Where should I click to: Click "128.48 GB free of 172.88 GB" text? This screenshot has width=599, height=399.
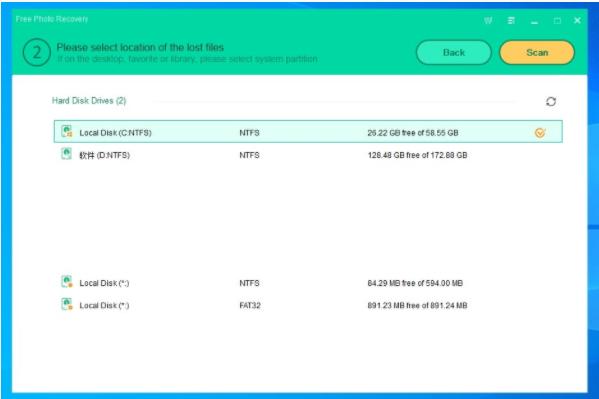pos(417,155)
